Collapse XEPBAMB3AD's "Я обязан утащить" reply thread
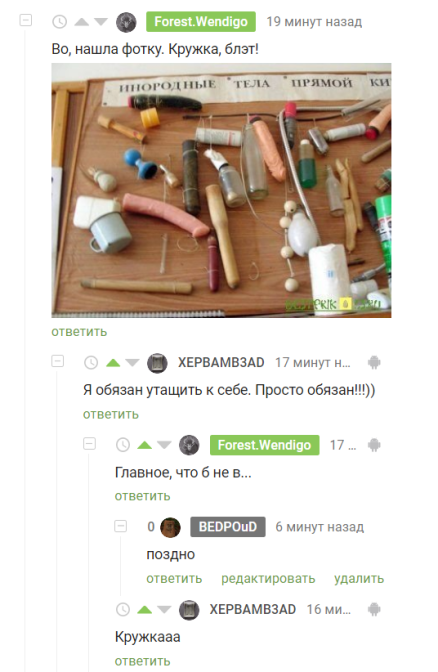 [x=58, y=361]
